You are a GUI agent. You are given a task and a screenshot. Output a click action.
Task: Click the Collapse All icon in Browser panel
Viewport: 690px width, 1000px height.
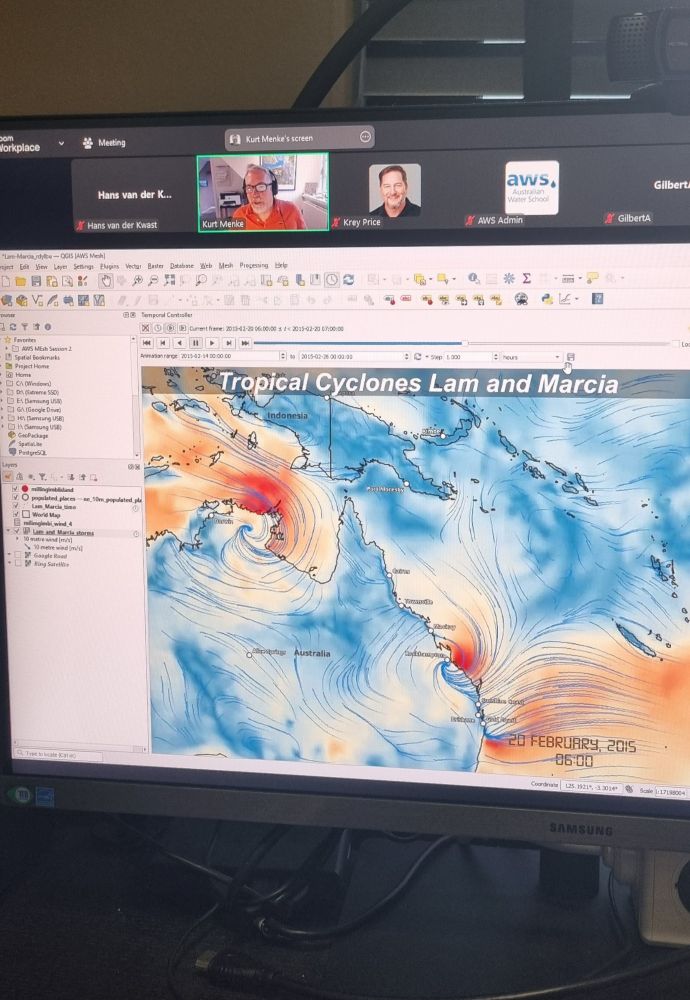point(36,327)
